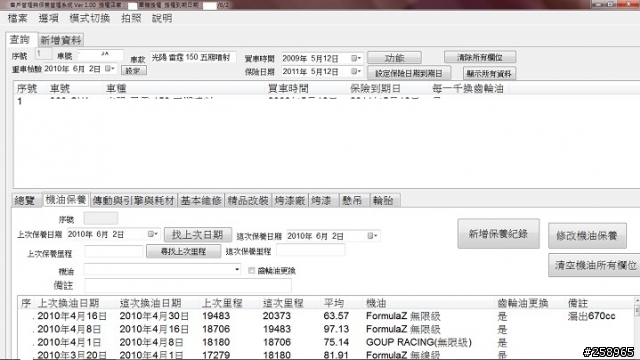
Task: Click the 新增保養紀錄 button
Action: [498, 234]
